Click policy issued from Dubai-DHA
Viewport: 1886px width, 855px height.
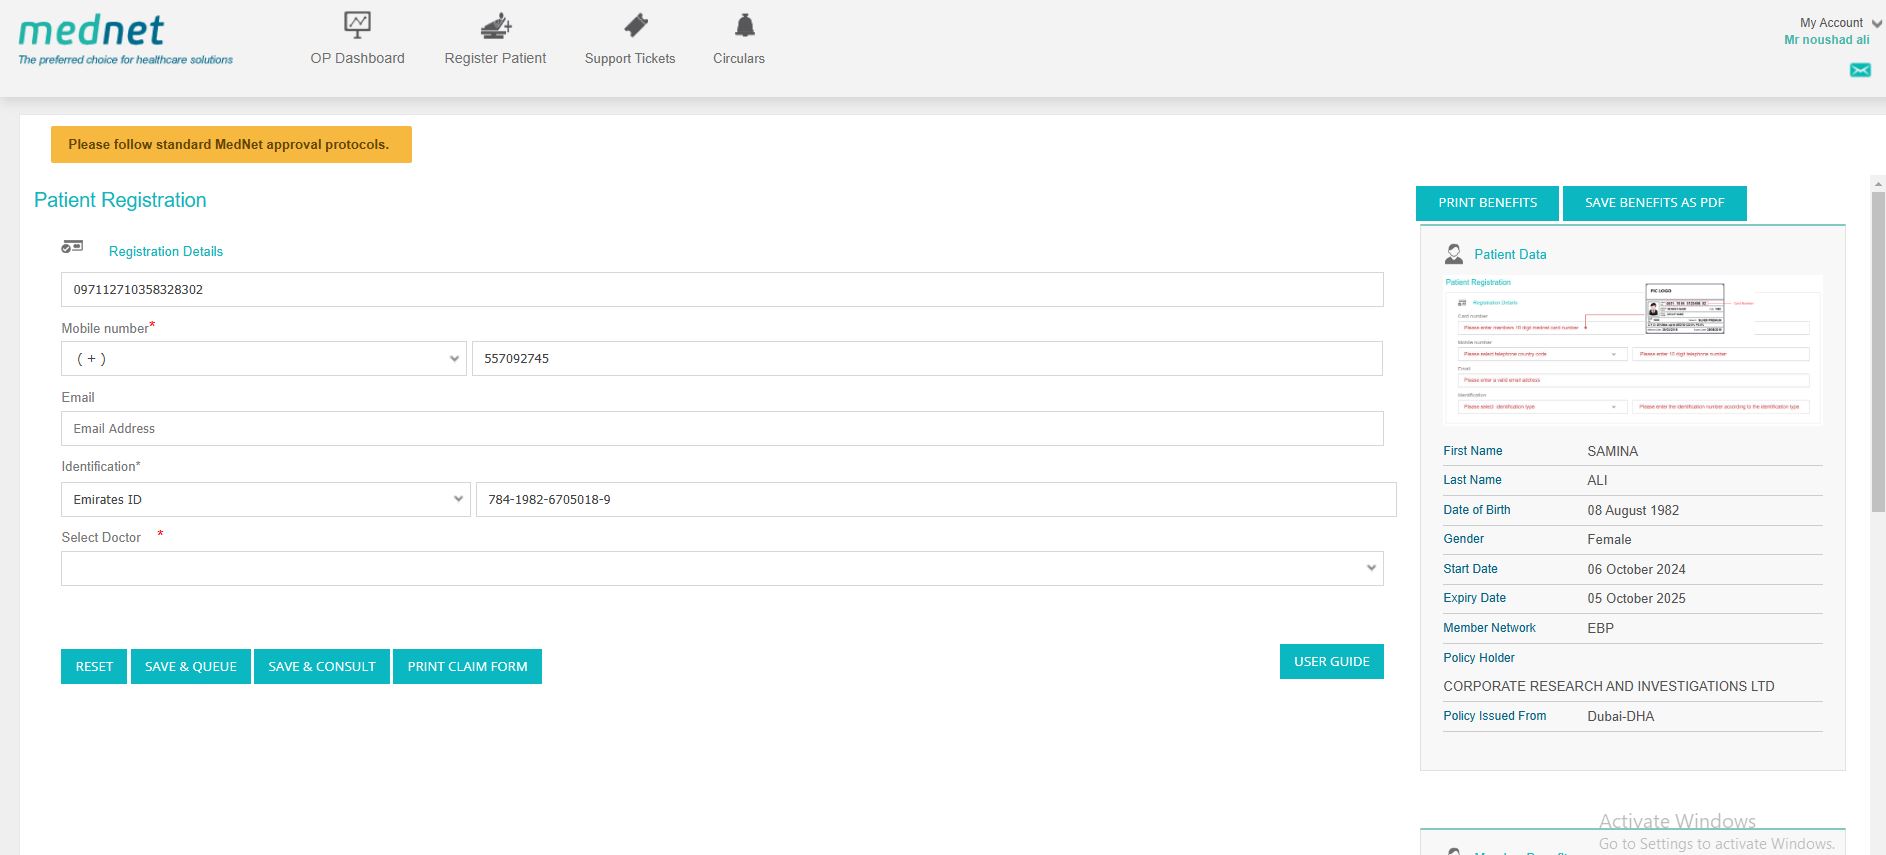(x=1621, y=716)
